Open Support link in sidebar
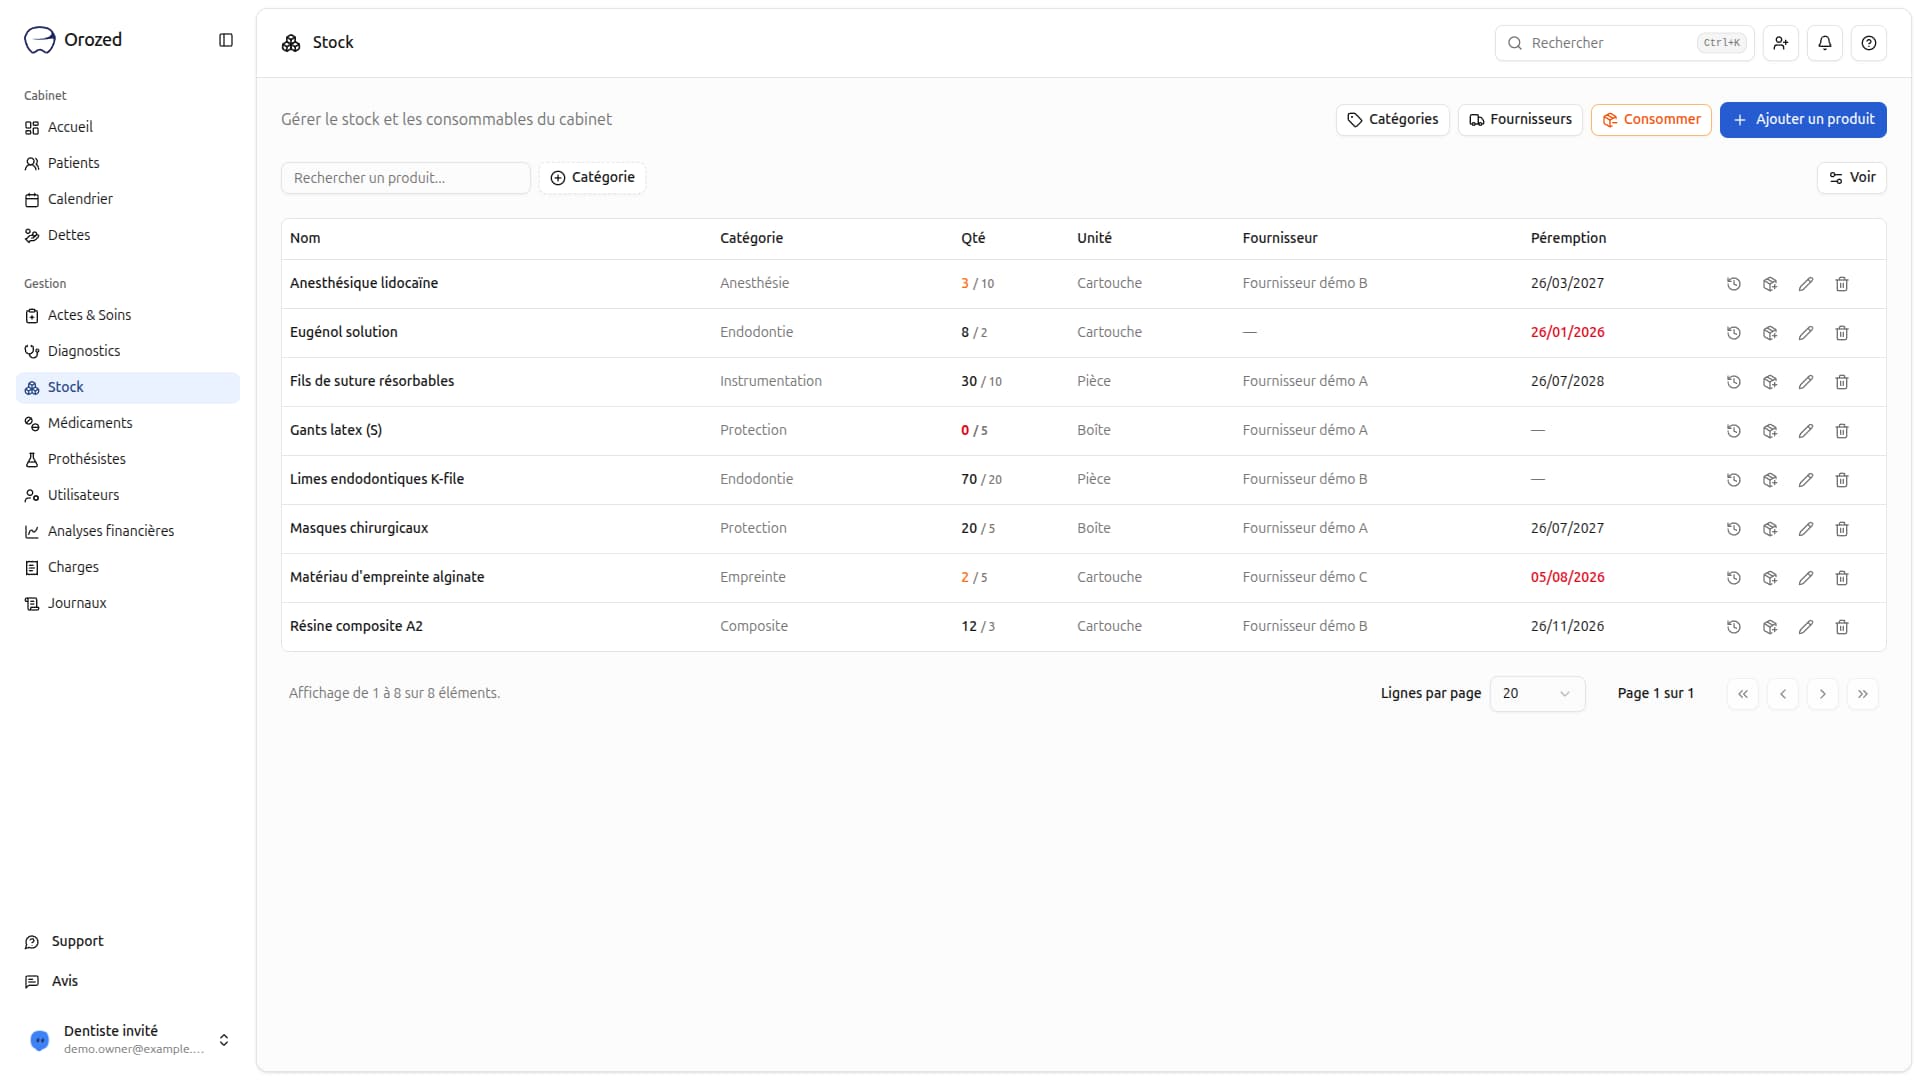 (128, 942)
